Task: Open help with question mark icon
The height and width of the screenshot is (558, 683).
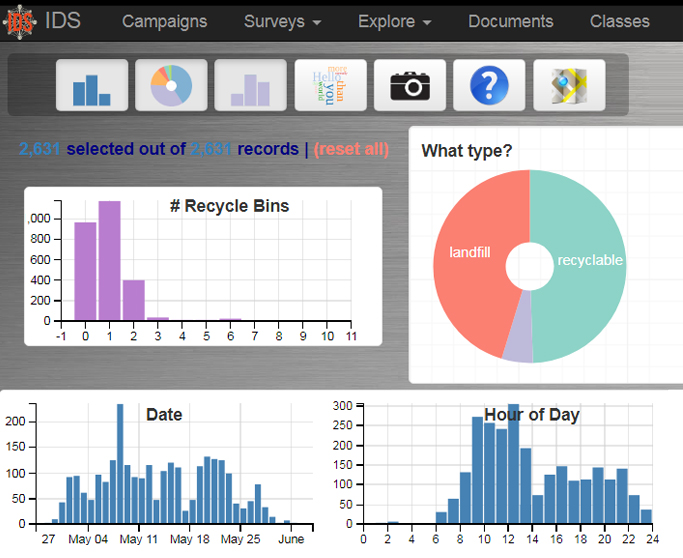Action: pyautogui.click(x=489, y=85)
